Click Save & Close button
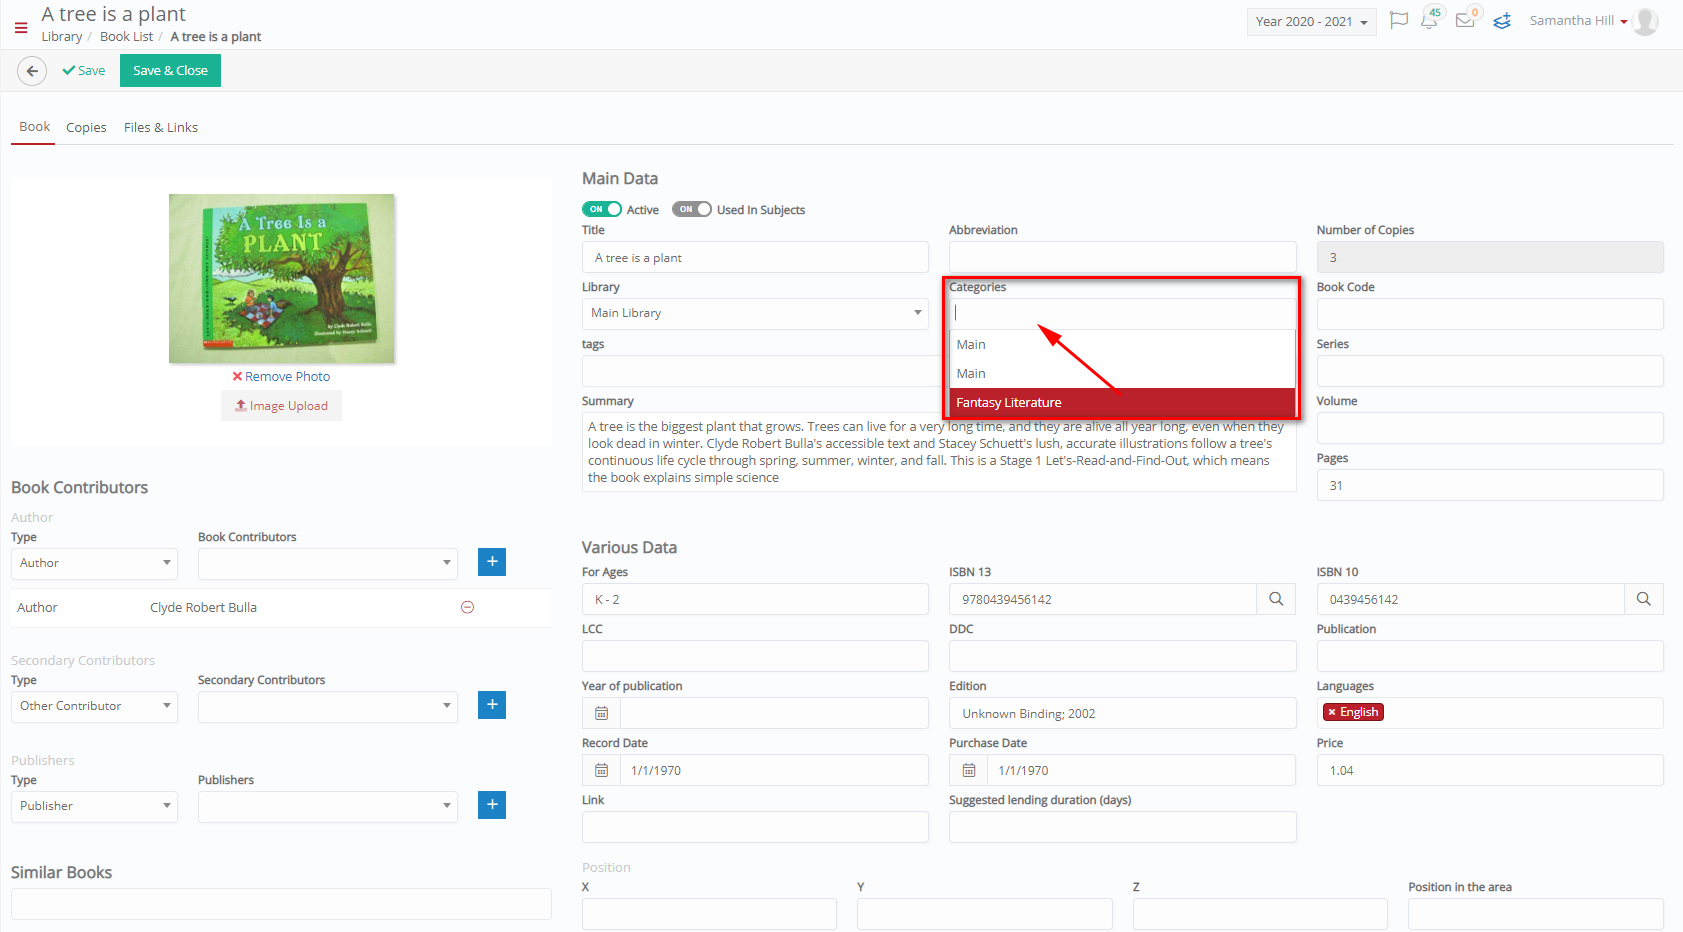 point(170,71)
